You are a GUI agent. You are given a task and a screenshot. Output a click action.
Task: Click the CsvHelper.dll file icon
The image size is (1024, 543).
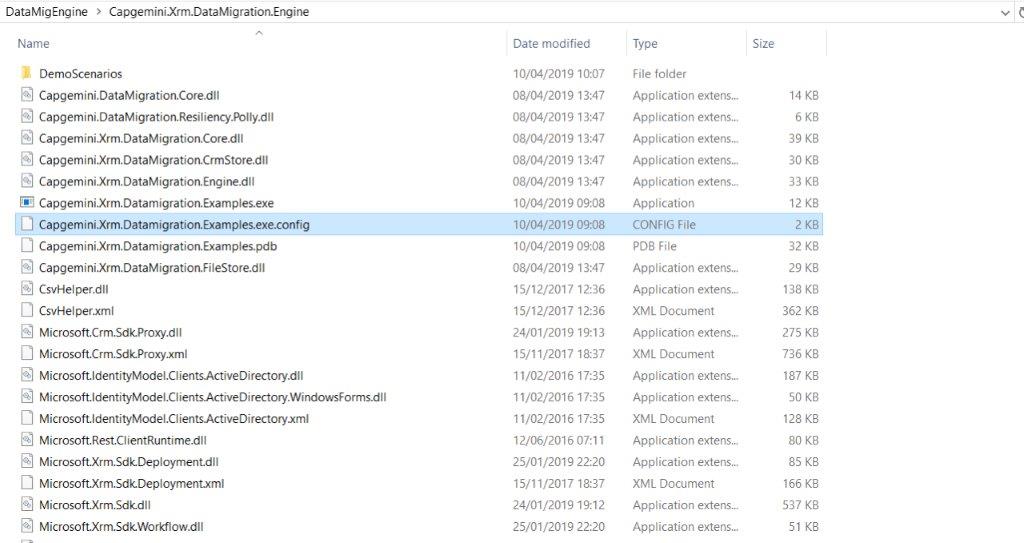click(x=27, y=289)
